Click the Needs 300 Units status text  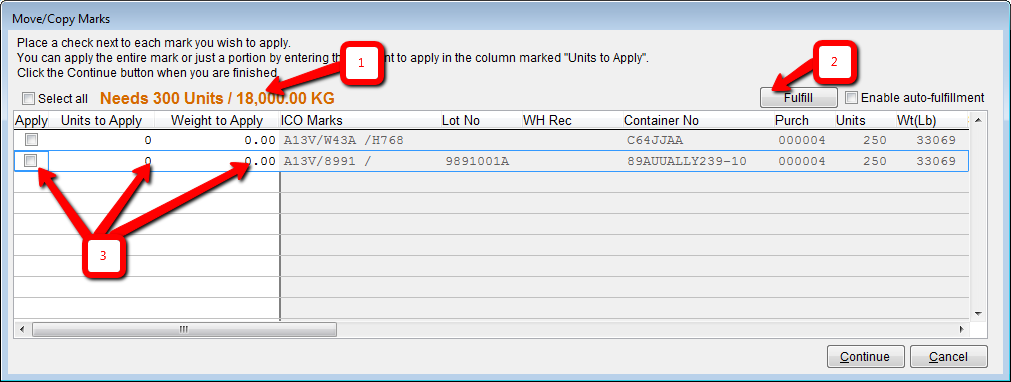[x=217, y=99]
